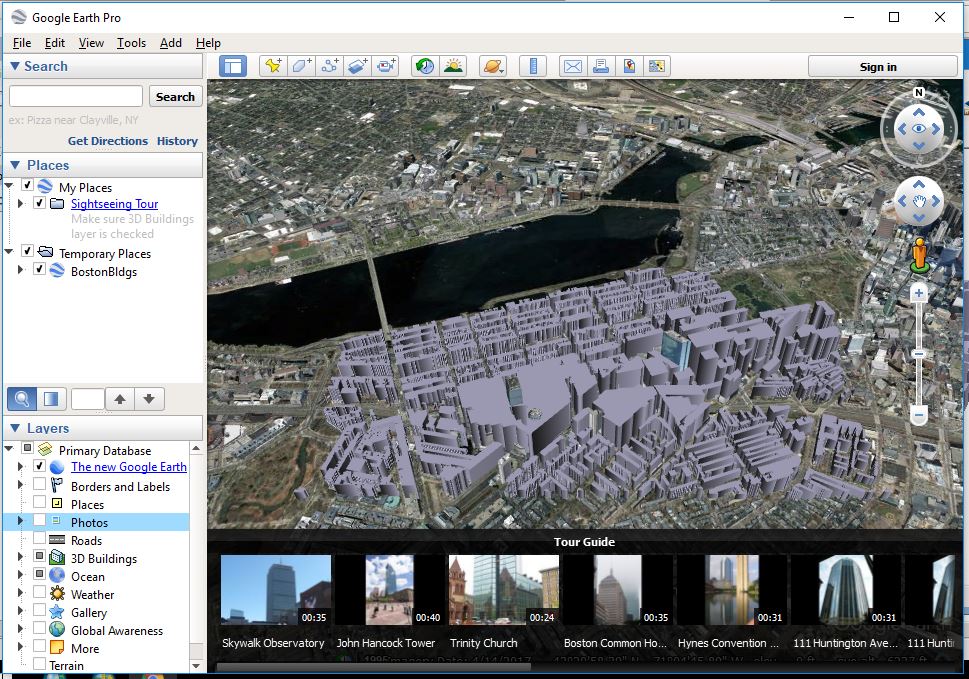The width and height of the screenshot is (969, 679).
Task: Play the Skywalk Observatory tour thumbnail
Action: (276, 589)
